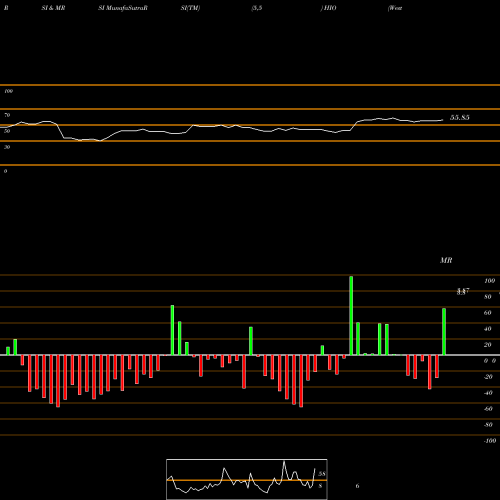Click MR axis label 100
This screenshot has width=500, height=500.
[x=490, y=281]
